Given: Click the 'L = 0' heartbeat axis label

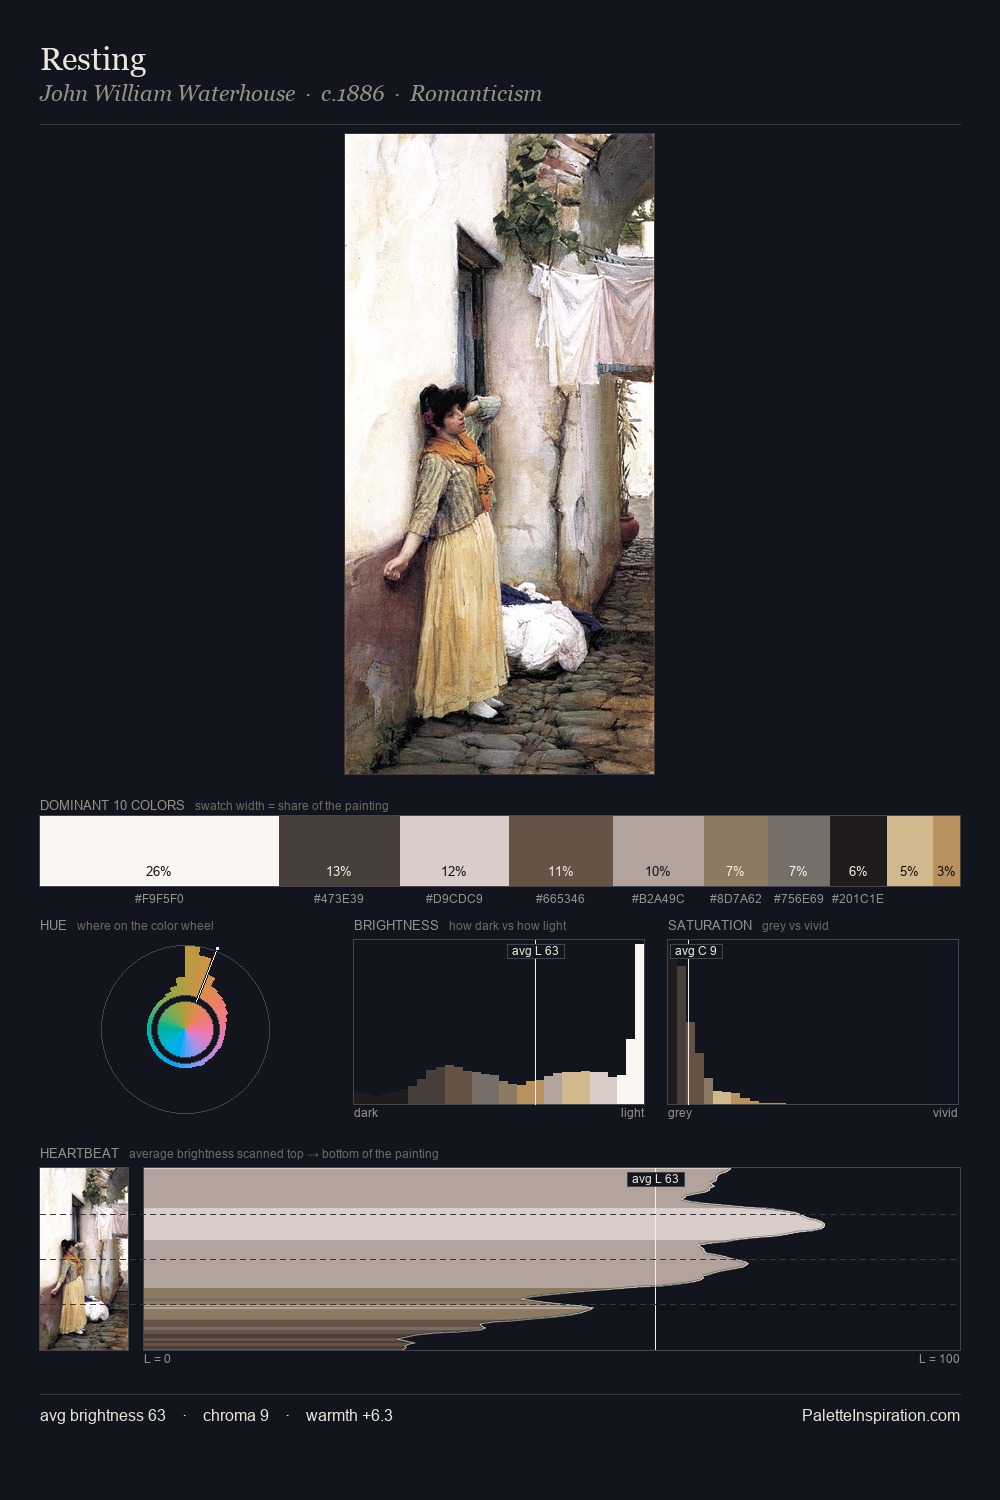Looking at the screenshot, I should (157, 1359).
